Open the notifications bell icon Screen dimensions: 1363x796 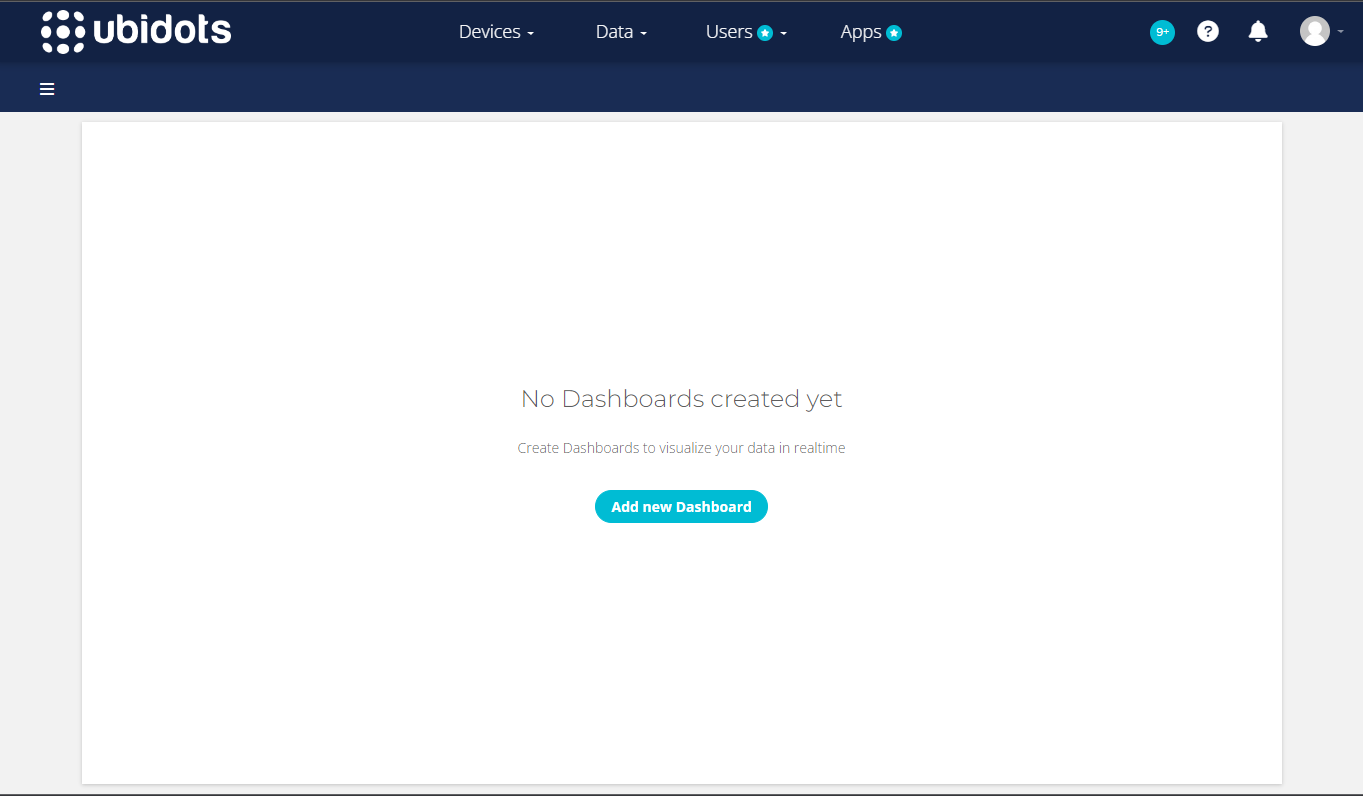(1257, 31)
